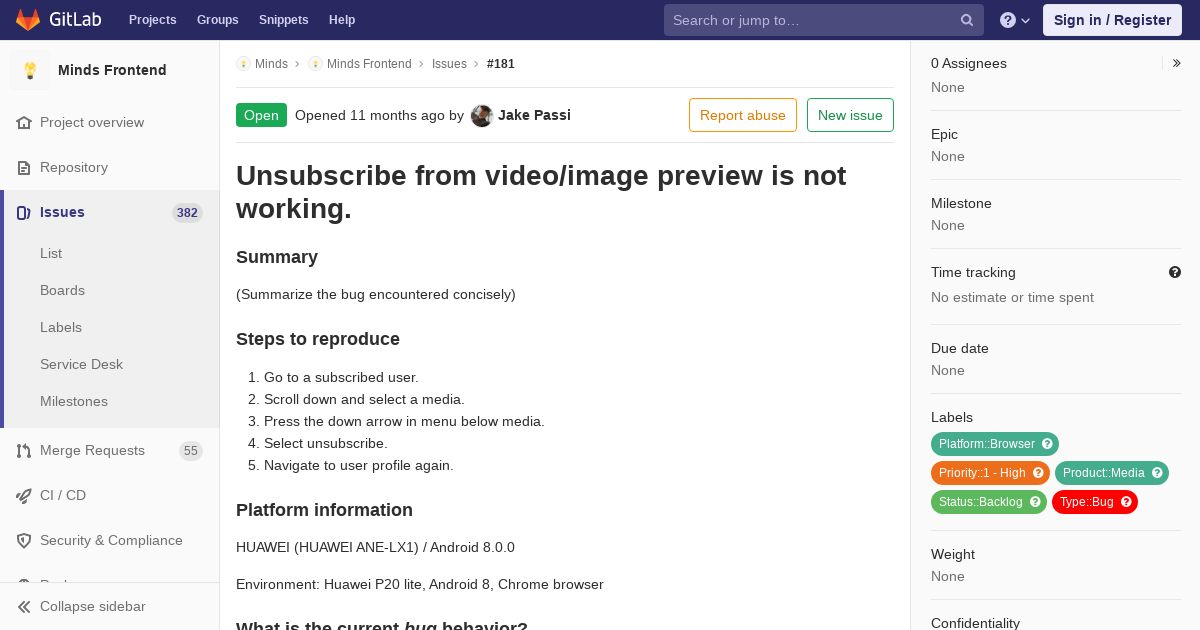Click the Collapse sidebar double-chevron icon

tap(24, 607)
